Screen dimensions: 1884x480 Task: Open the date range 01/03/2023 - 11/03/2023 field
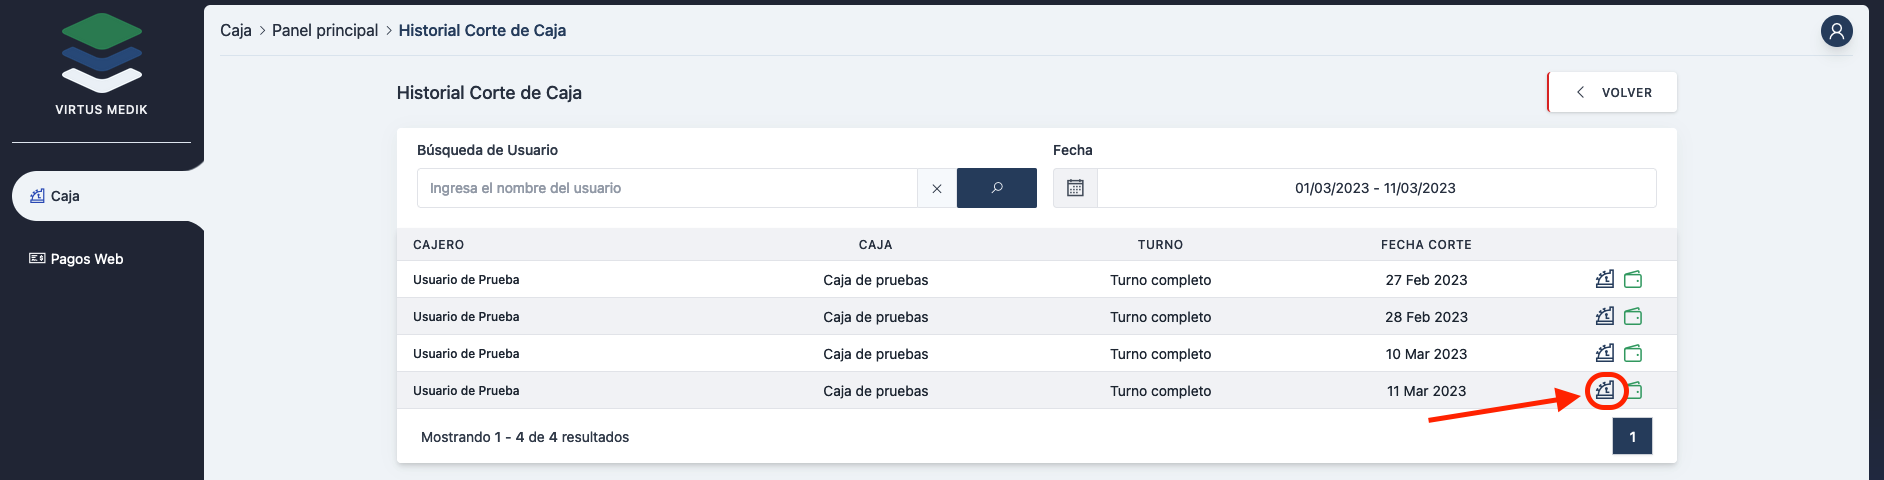(1375, 188)
